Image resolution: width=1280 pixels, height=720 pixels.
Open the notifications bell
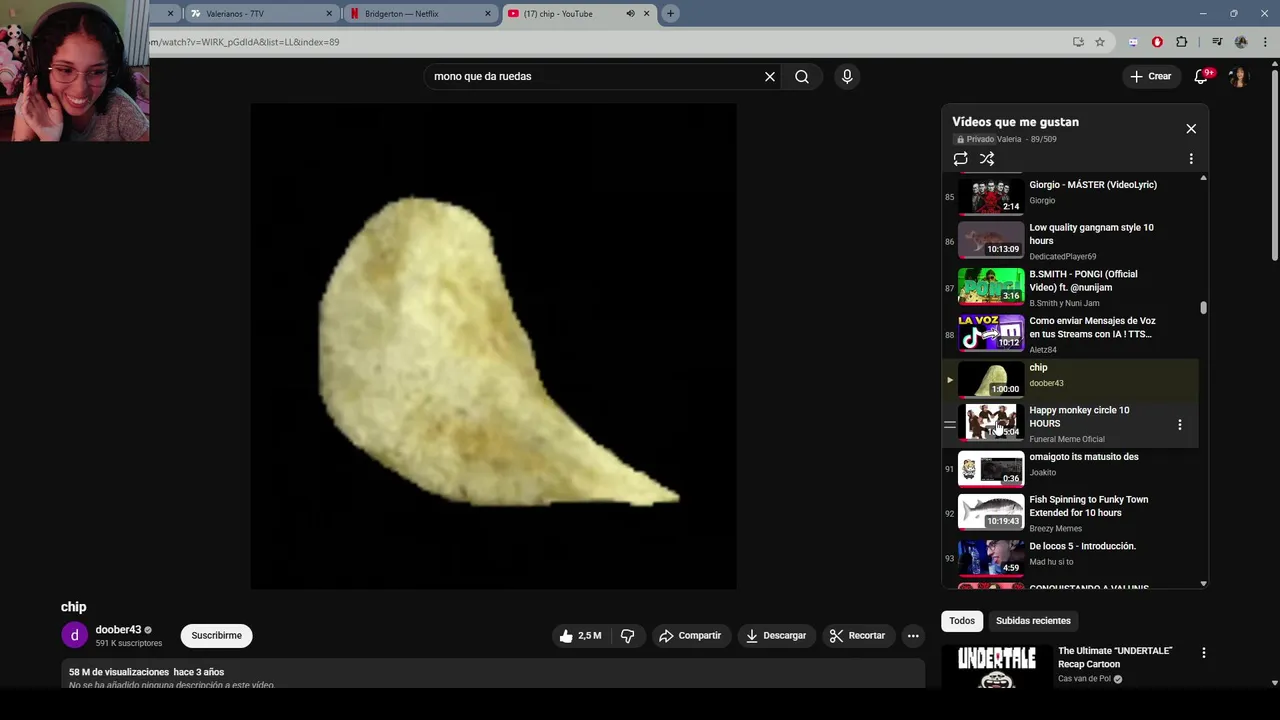1201,77
